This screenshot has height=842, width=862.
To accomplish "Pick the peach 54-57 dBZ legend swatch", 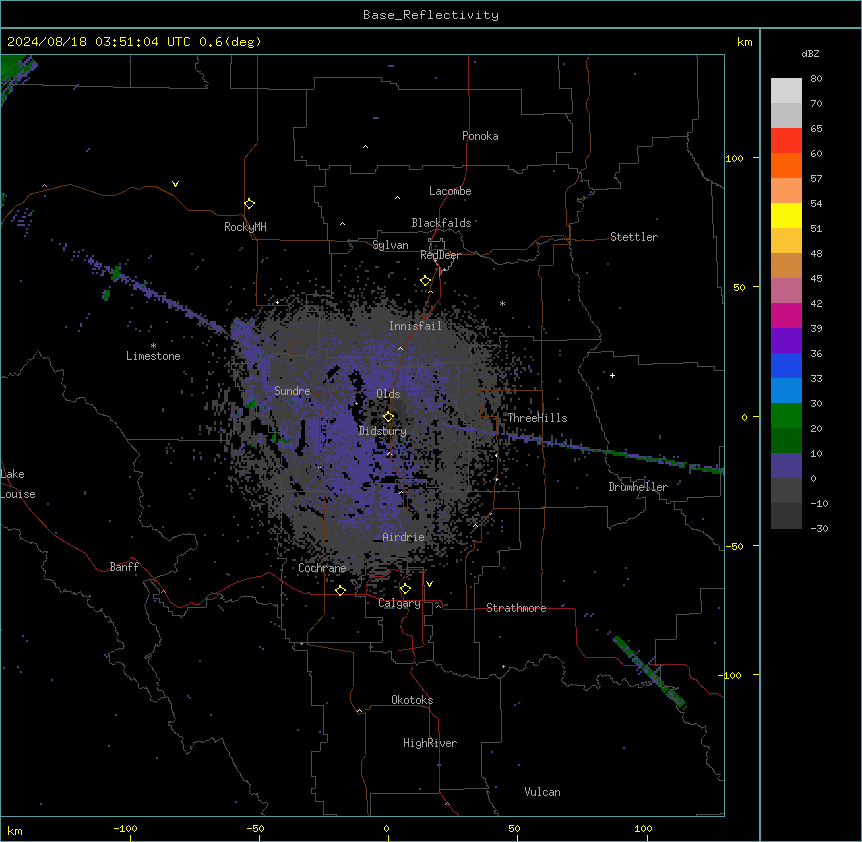I will (786, 191).
